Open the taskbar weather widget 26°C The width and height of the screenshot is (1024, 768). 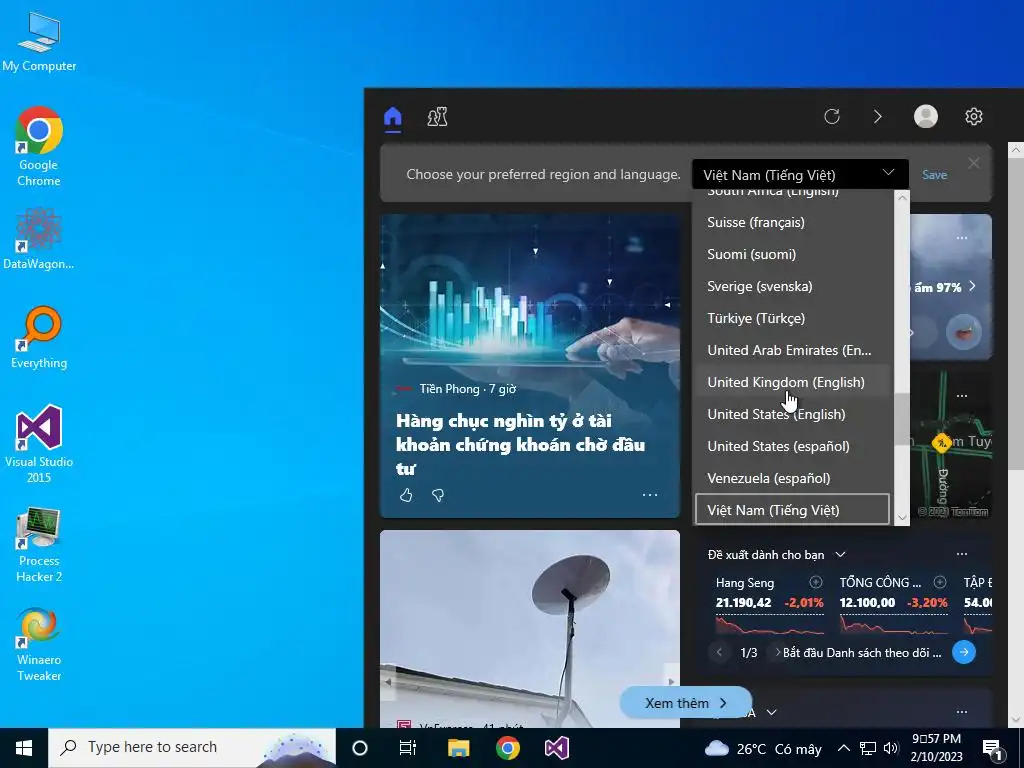763,748
